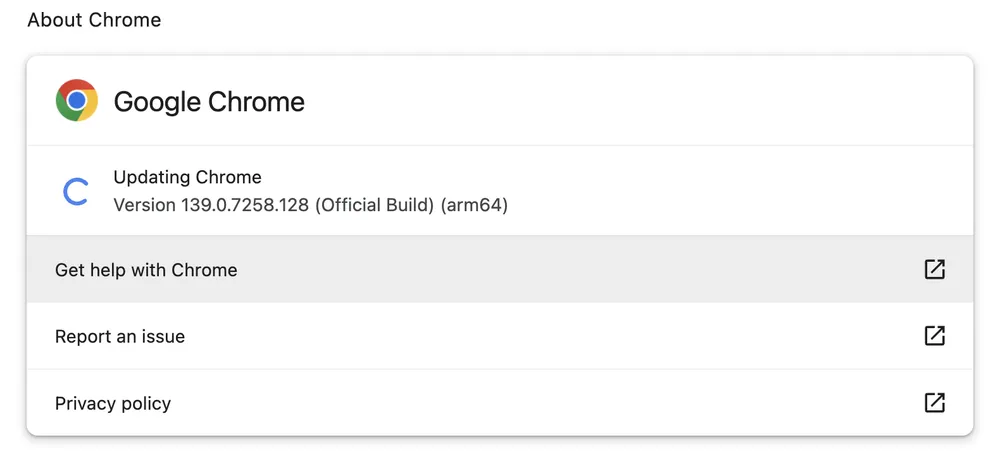Click the blue update progress spinner
This screenshot has width=1000, height=459.
(75, 192)
